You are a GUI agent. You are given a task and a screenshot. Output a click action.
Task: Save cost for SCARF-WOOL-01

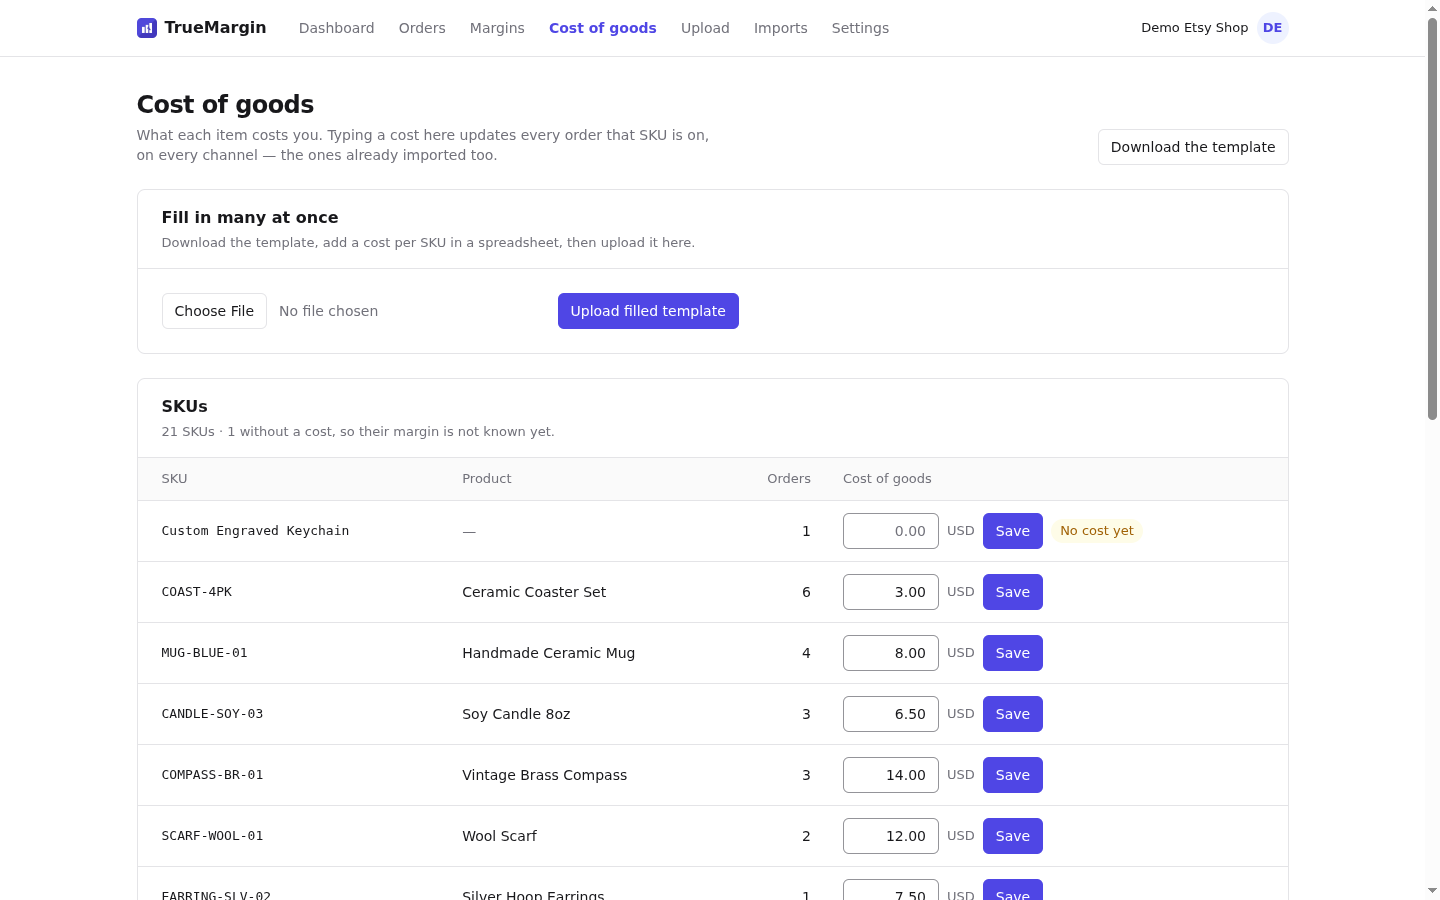point(1013,836)
